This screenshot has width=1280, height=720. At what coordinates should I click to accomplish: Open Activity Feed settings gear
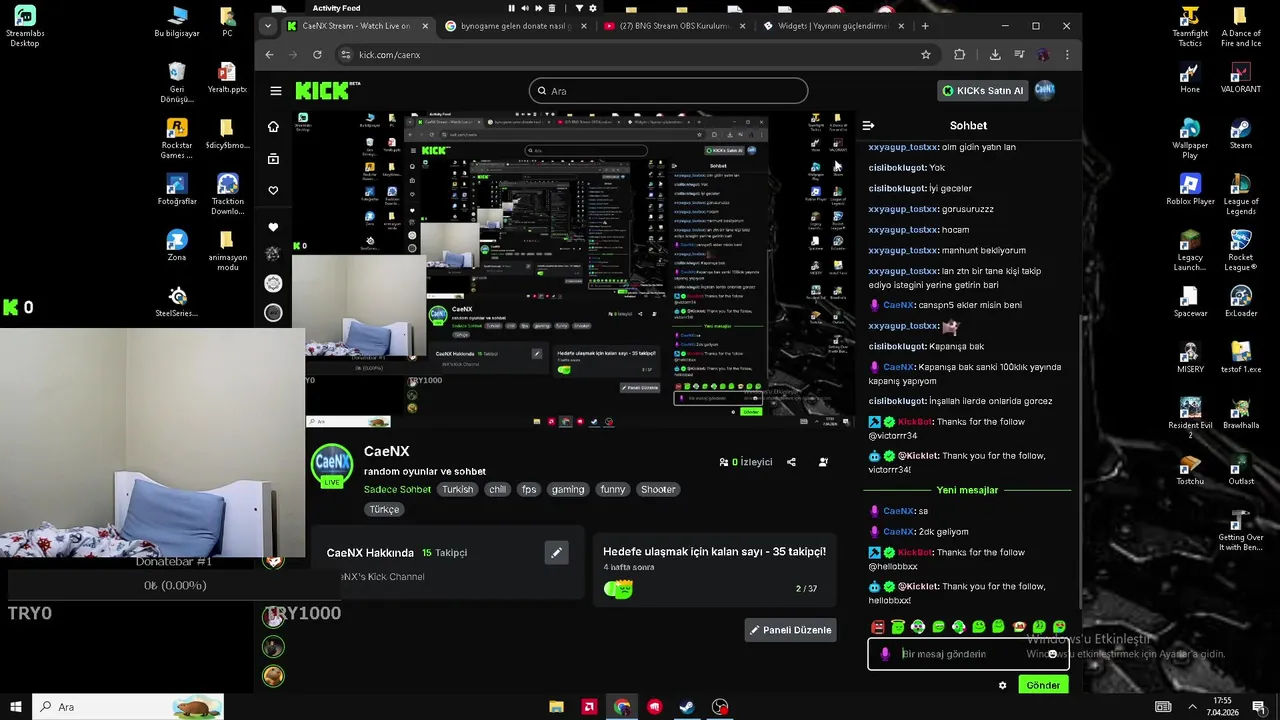point(591,8)
